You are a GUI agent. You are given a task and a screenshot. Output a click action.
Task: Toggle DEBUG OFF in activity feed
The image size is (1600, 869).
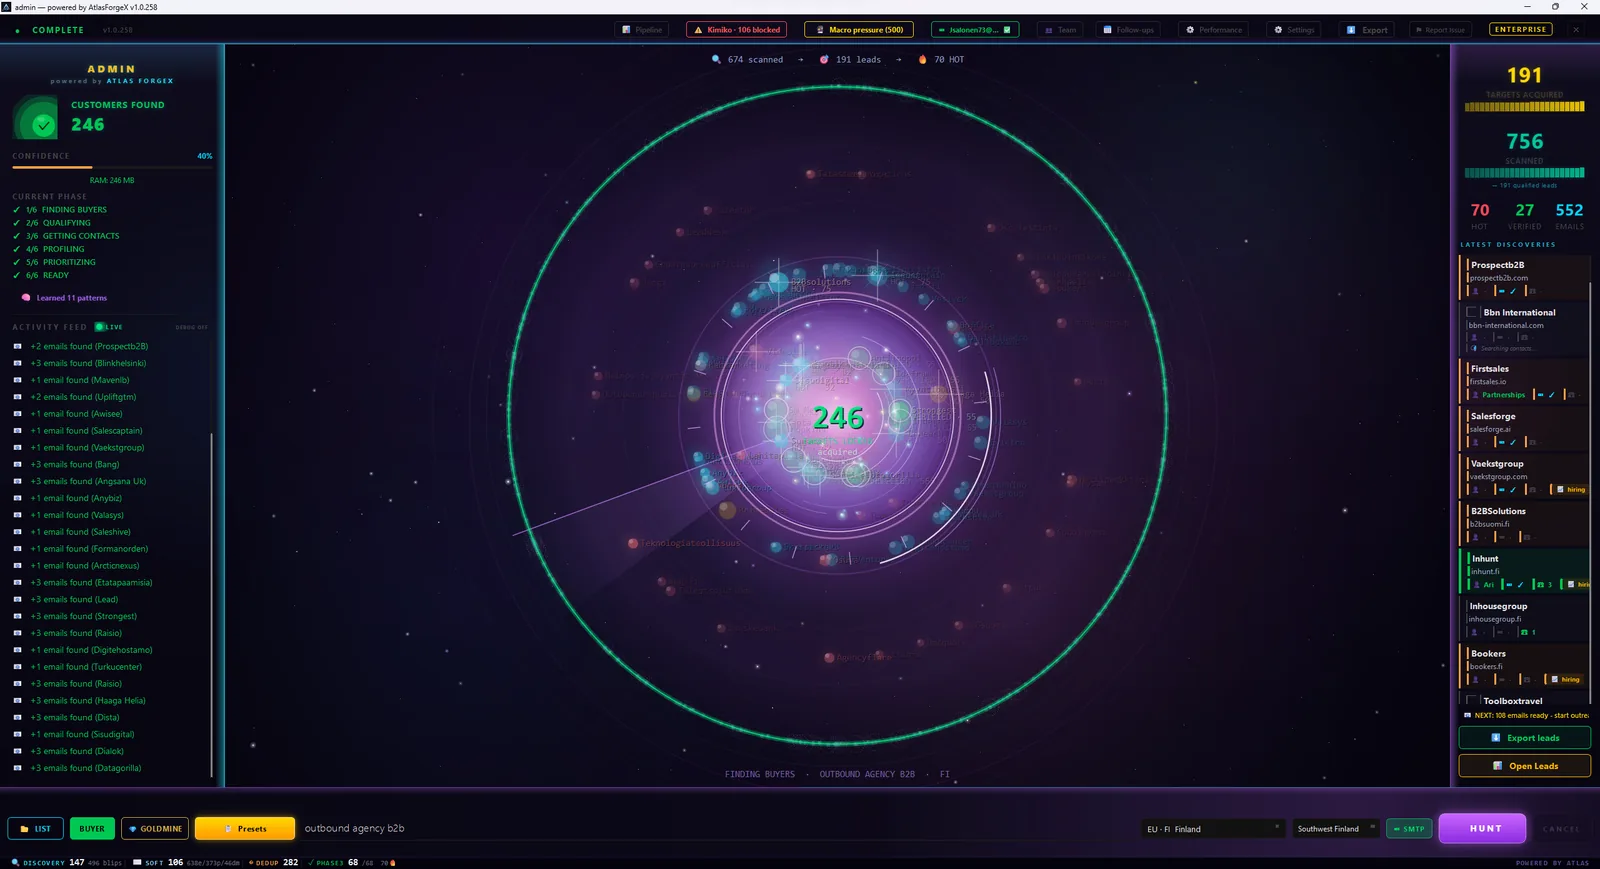(192, 327)
